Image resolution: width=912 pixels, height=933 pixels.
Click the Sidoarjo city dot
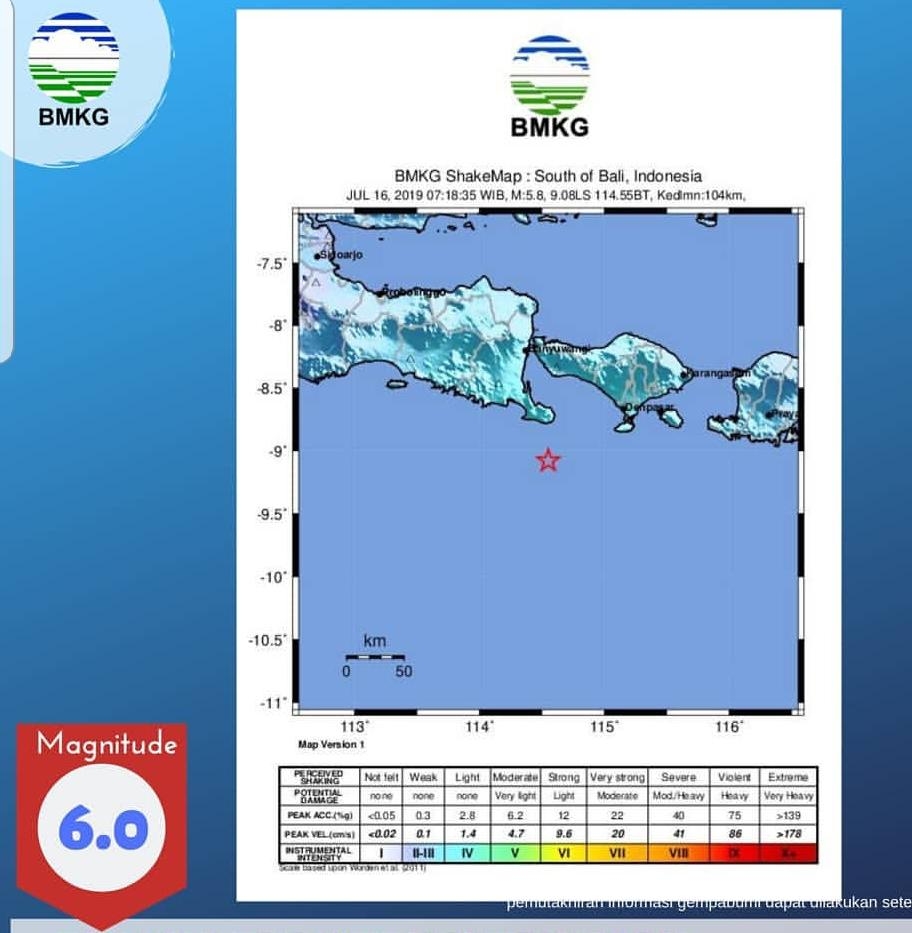click(x=317, y=256)
